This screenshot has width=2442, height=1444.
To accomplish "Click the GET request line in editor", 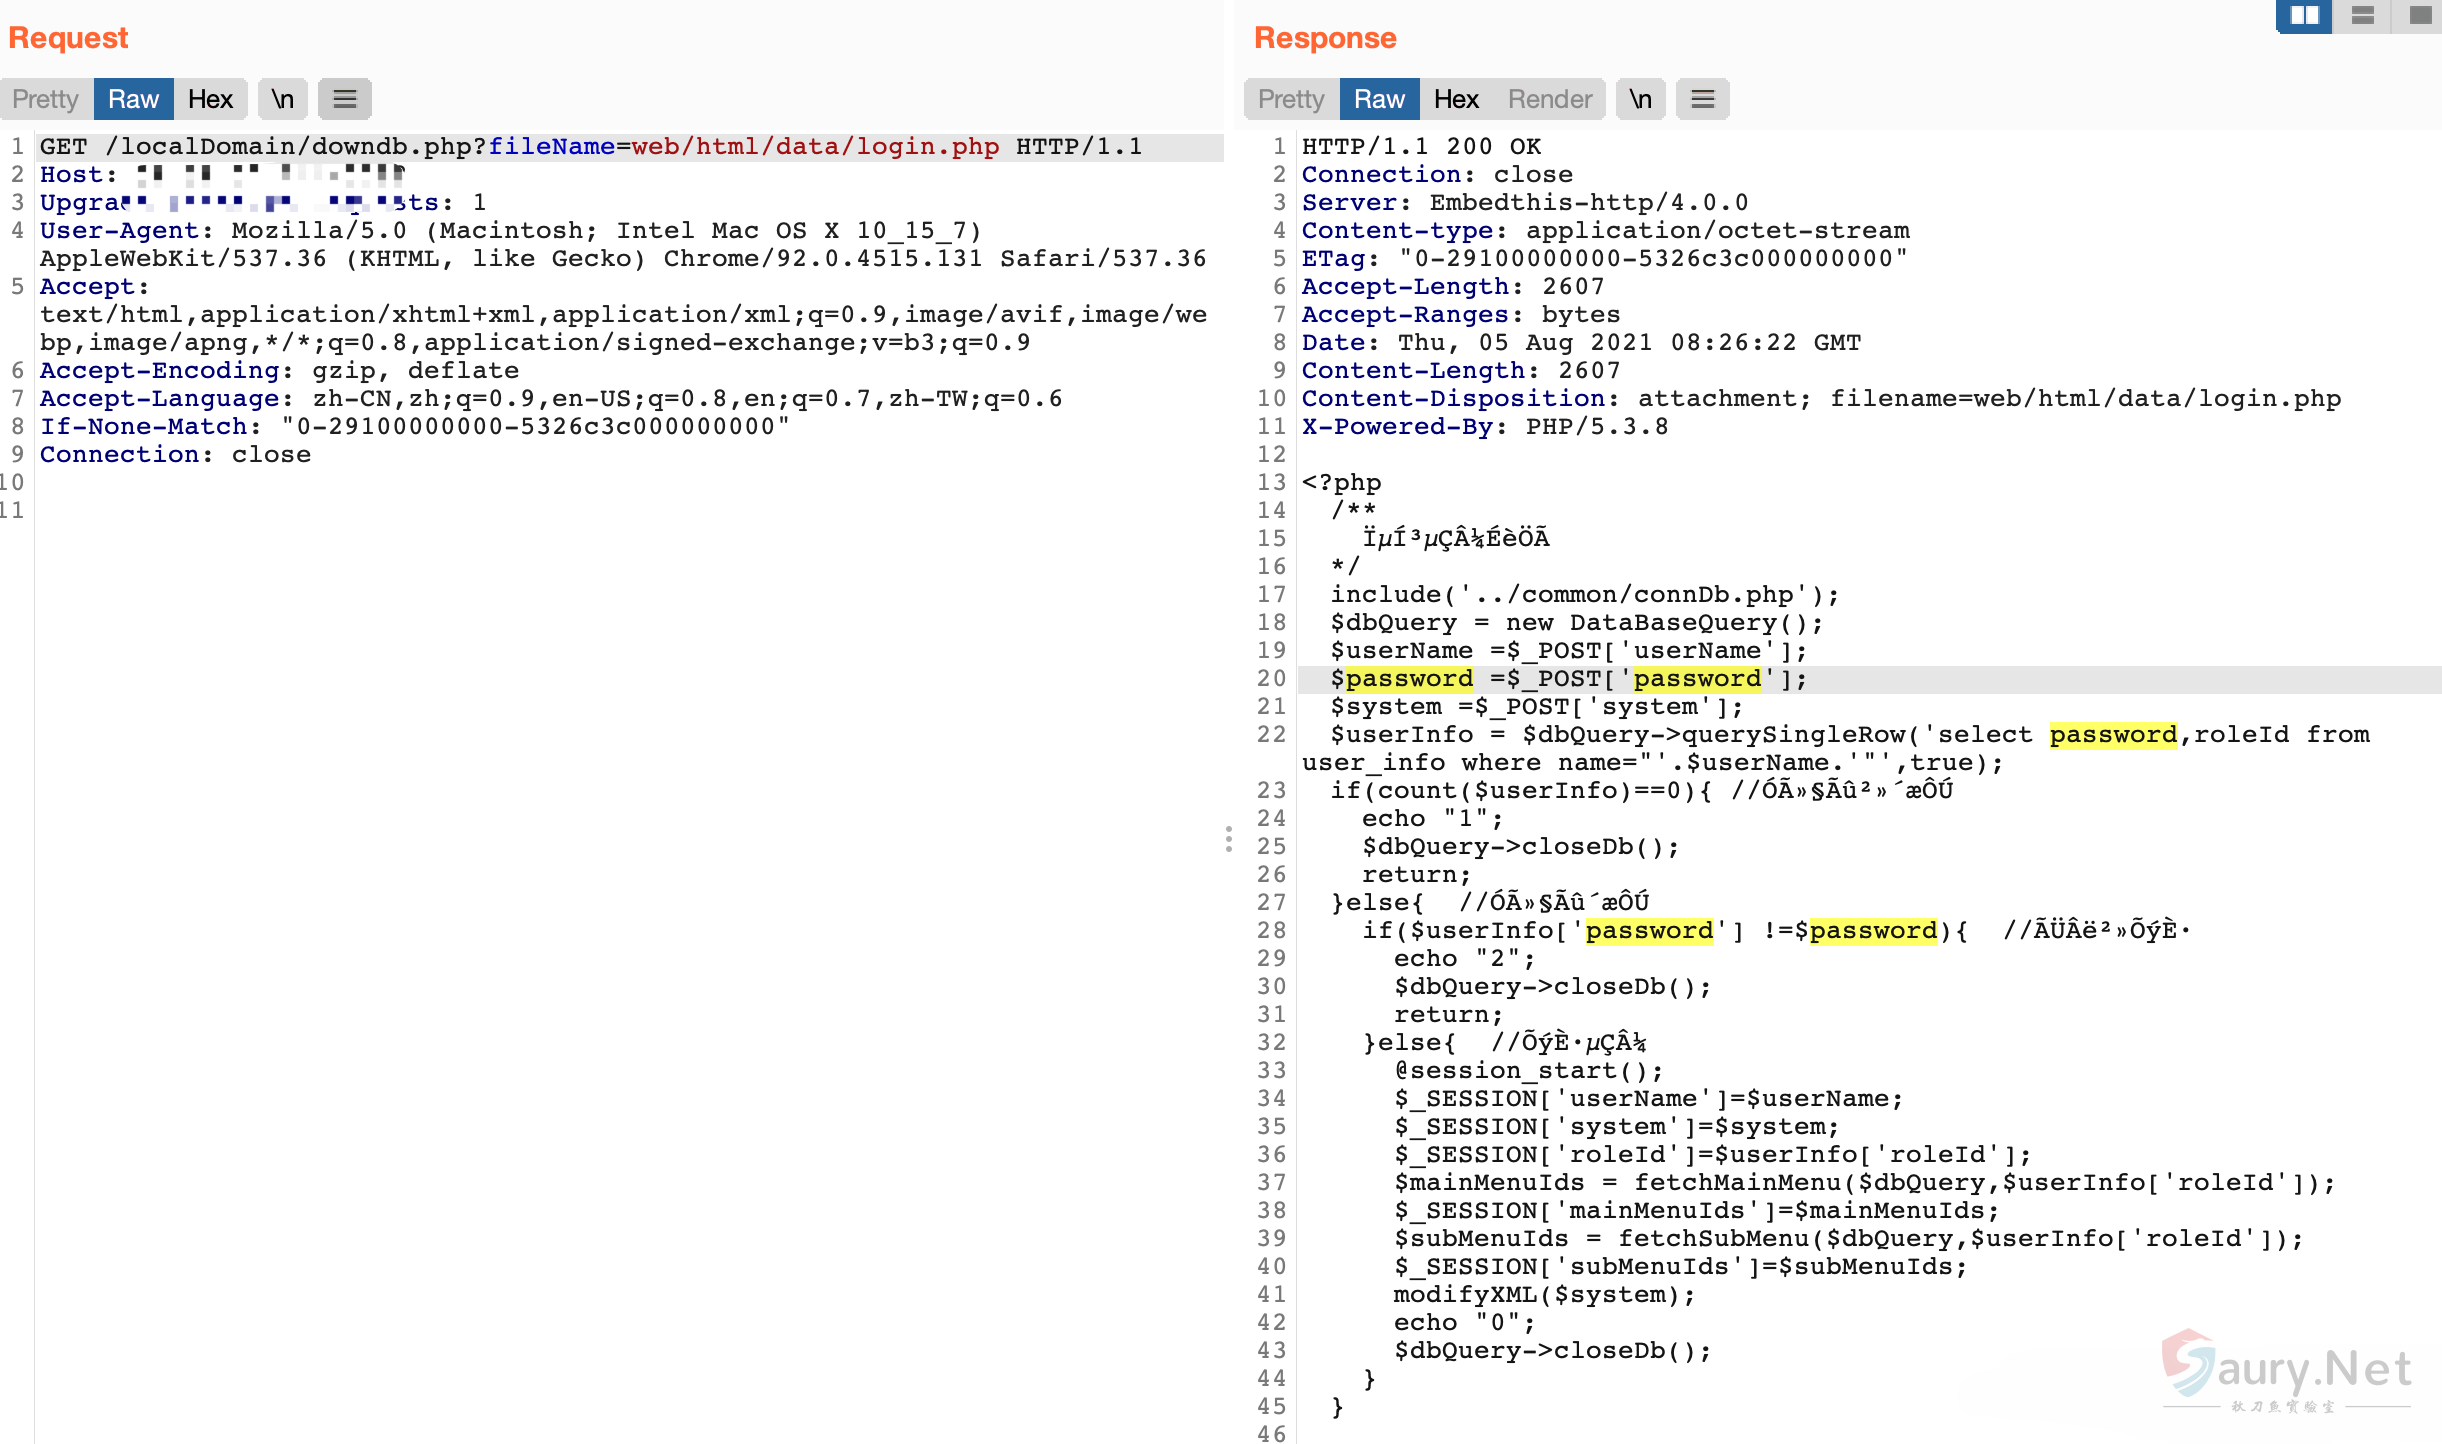I will pos(590,147).
